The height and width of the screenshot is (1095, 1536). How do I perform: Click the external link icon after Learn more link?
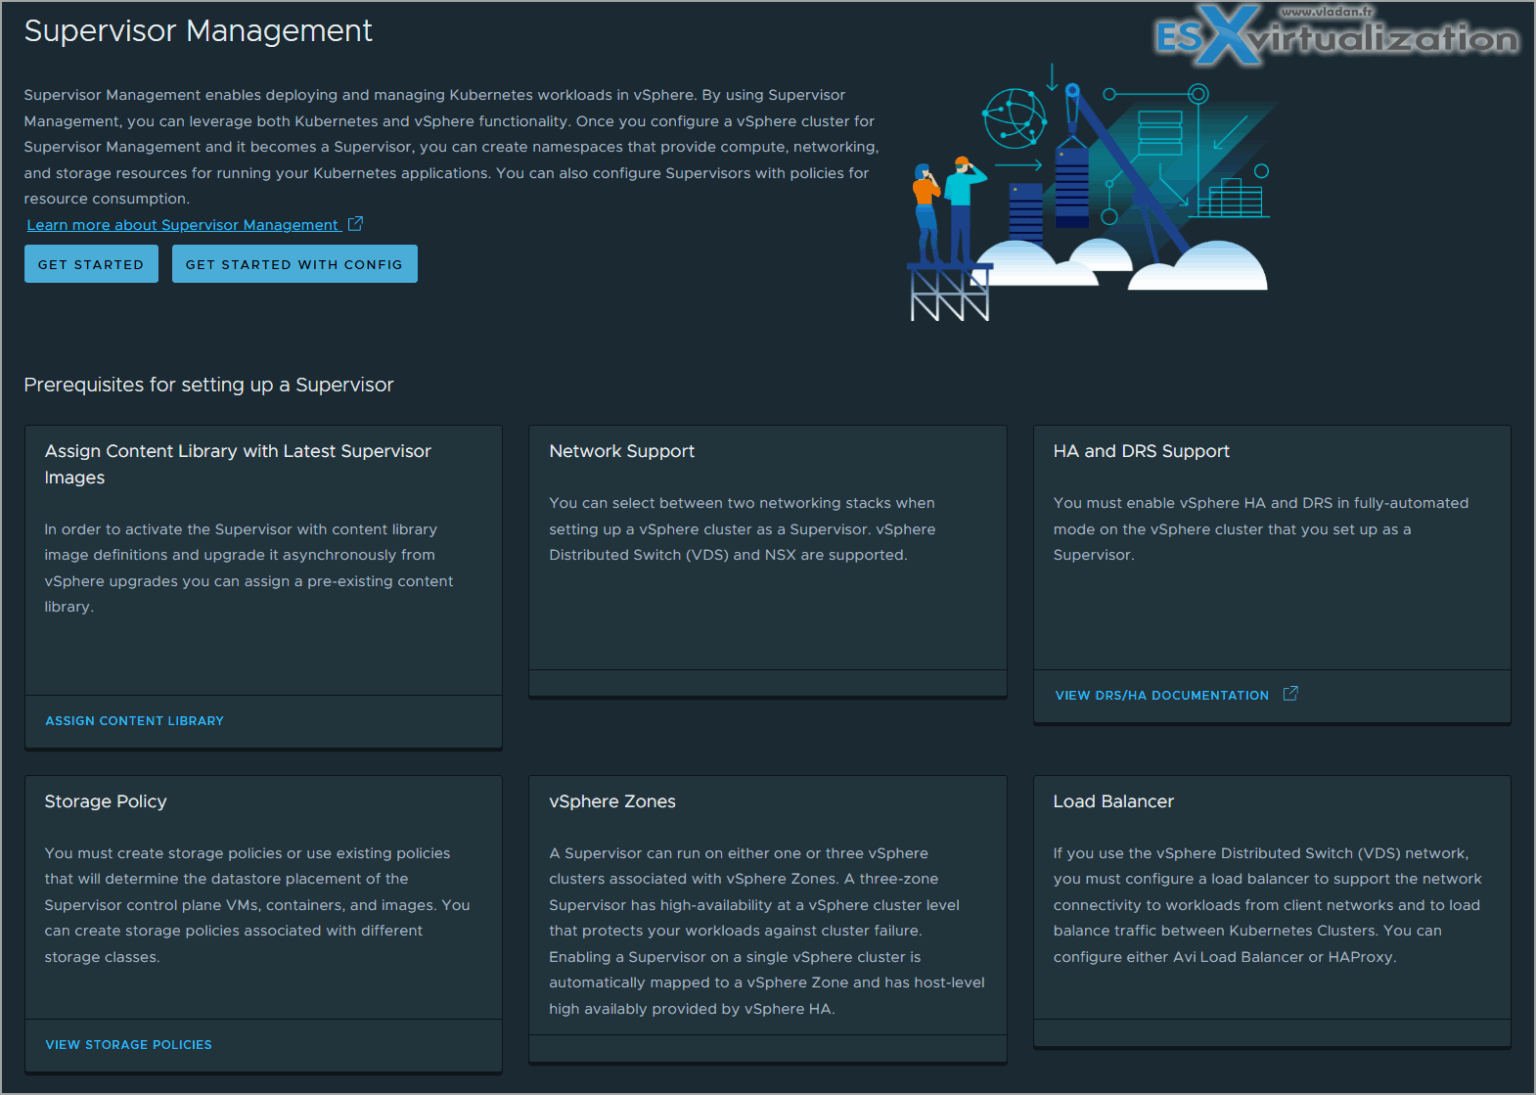point(356,224)
